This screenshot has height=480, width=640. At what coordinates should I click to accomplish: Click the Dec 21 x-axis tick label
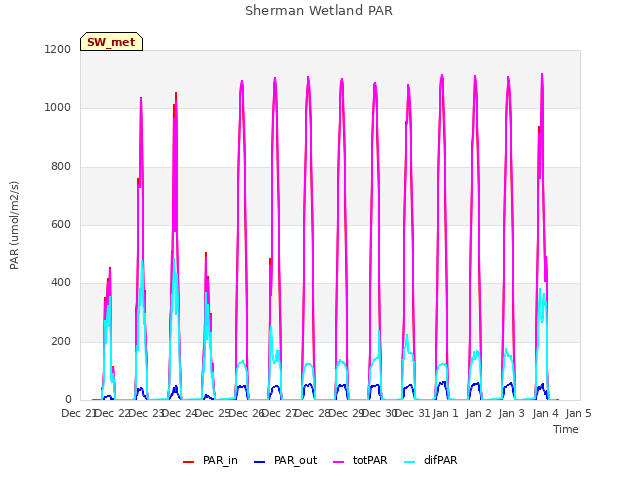coord(78,413)
